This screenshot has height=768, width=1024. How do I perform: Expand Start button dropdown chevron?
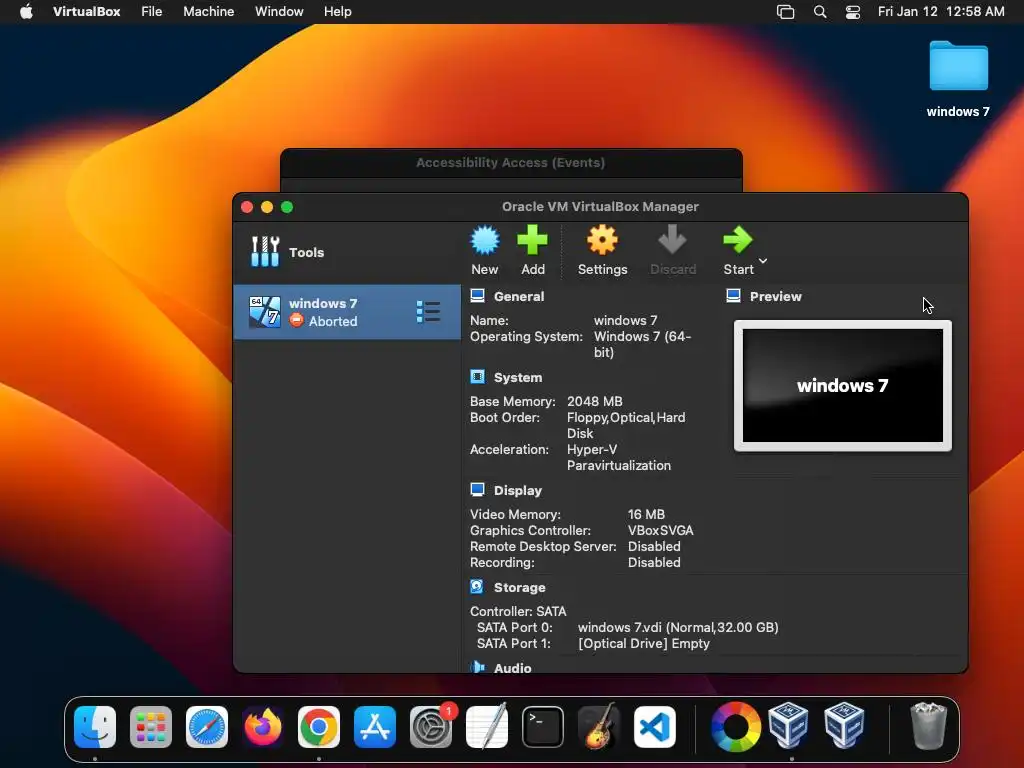pyautogui.click(x=762, y=261)
